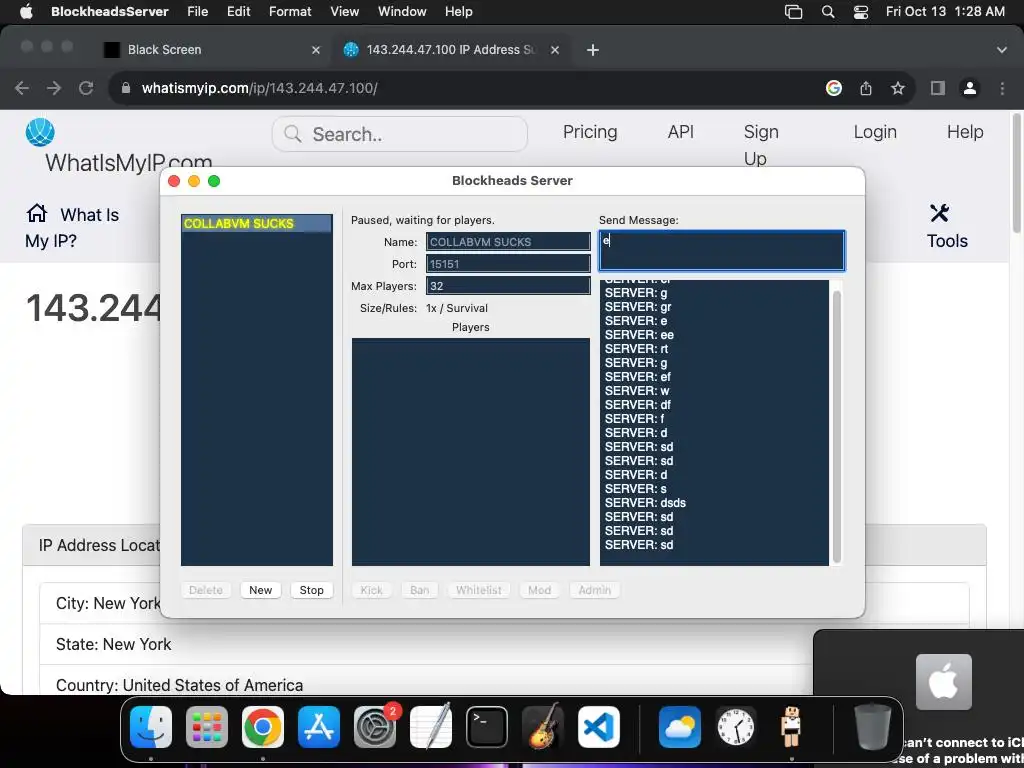
Task: Click the Google icon in address bar
Action: (x=833, y=88)
